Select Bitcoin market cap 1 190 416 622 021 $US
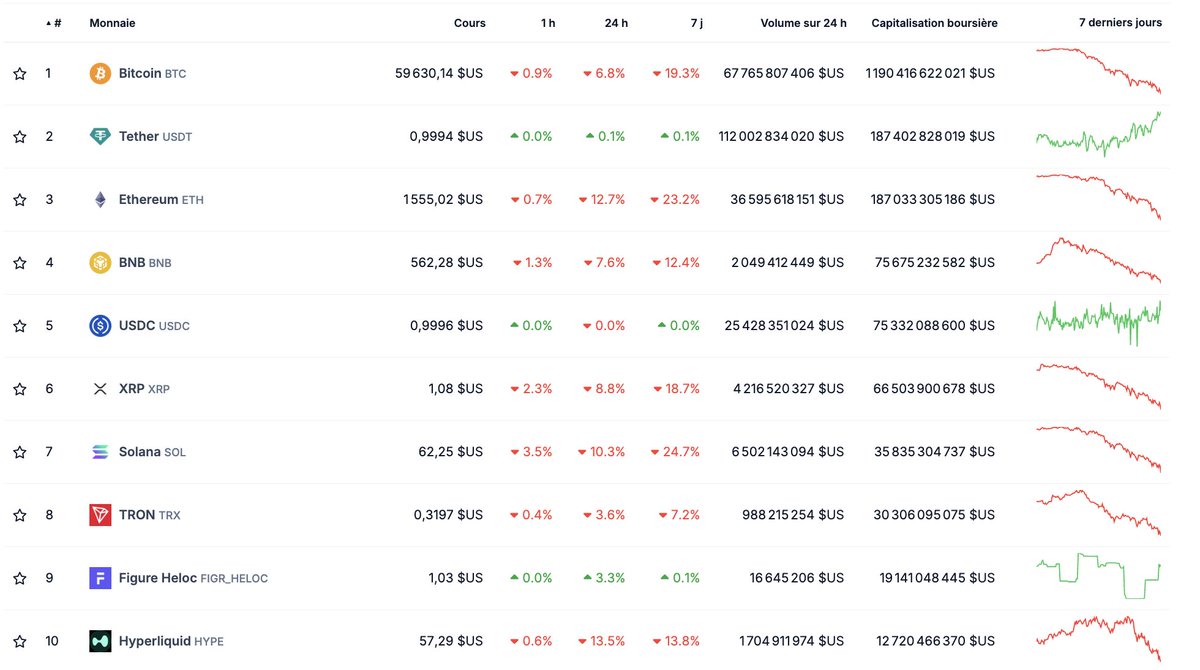The height and width of the screenshot is (670, 1200). [x=931, y=74]
